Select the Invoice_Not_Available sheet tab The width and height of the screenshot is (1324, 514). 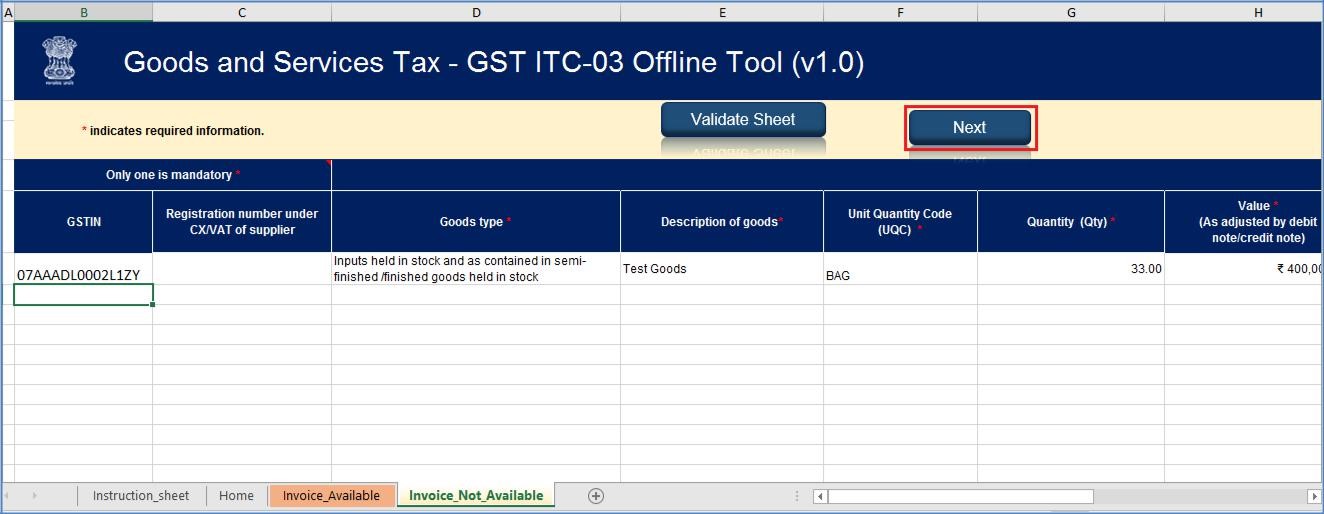click(x=476, y=495)
